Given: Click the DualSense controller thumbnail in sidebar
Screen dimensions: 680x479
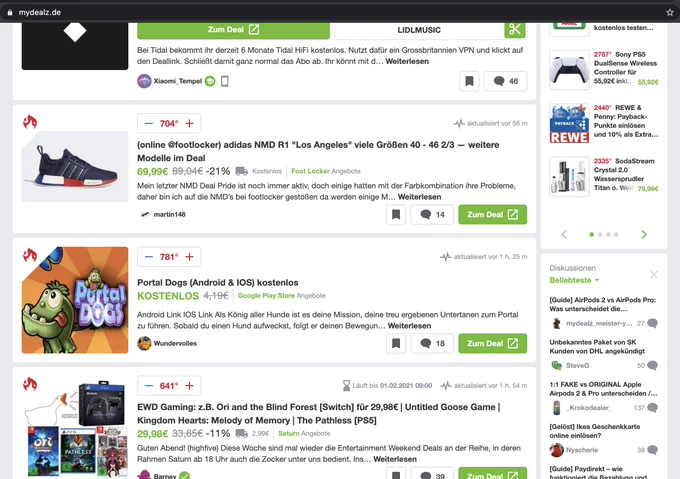Looking at the screenshot, I should coord(569,70).
